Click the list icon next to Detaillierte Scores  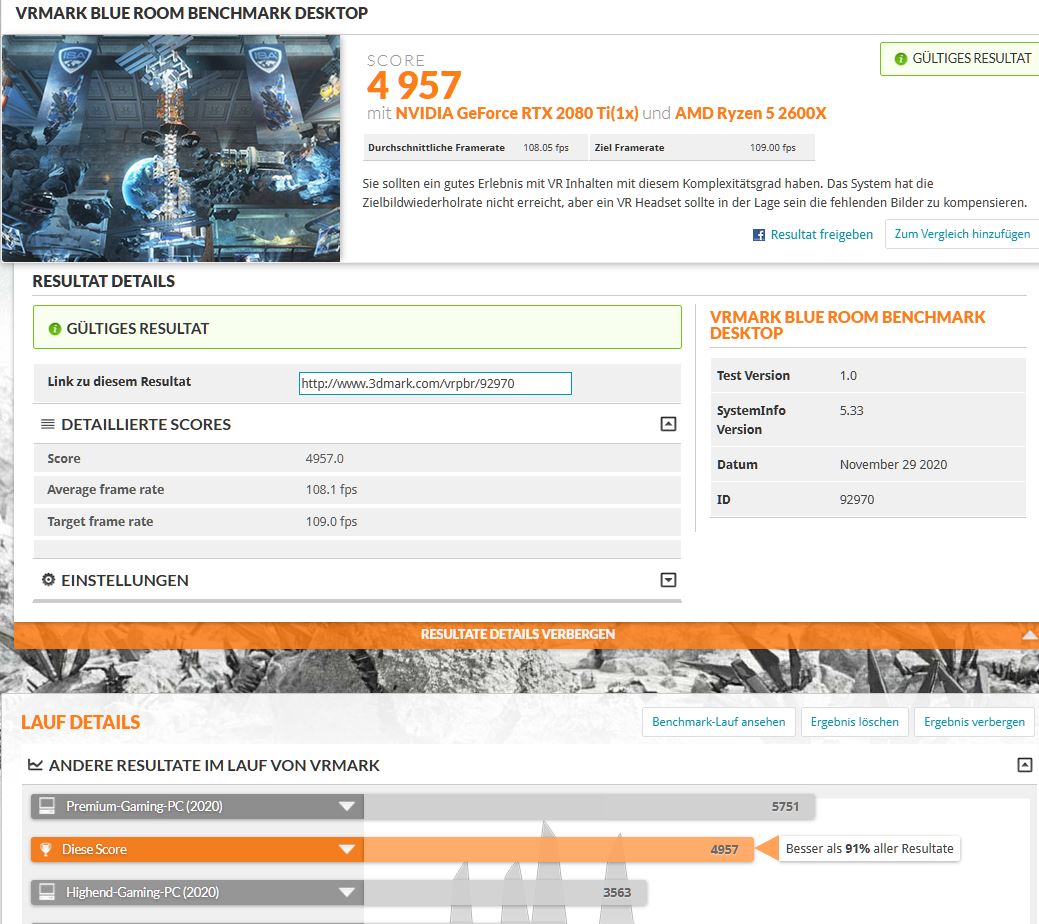tap(48, 424)
